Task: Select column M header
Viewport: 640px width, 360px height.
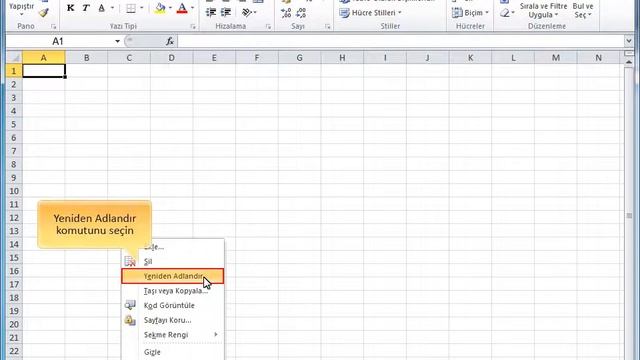Action: pyautogui.click(x=556, y=58)
